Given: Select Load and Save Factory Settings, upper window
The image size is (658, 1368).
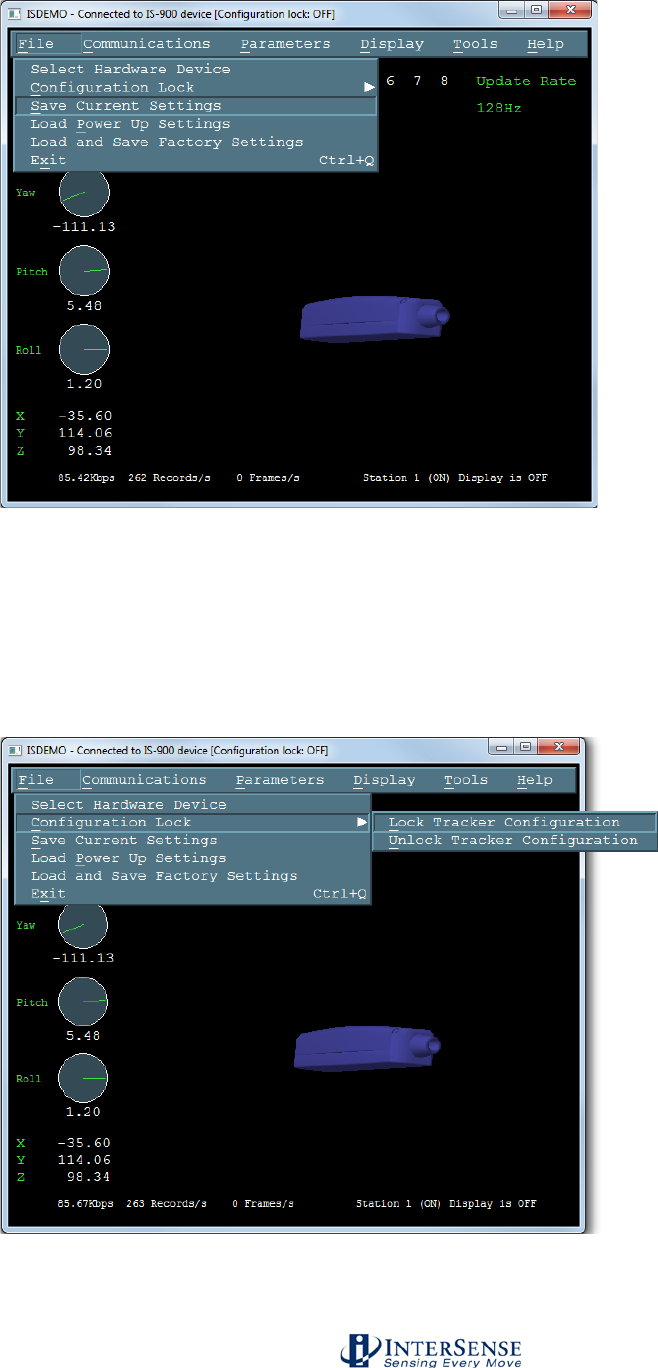Looking at the screenshot, I should [x=196, y=142].
